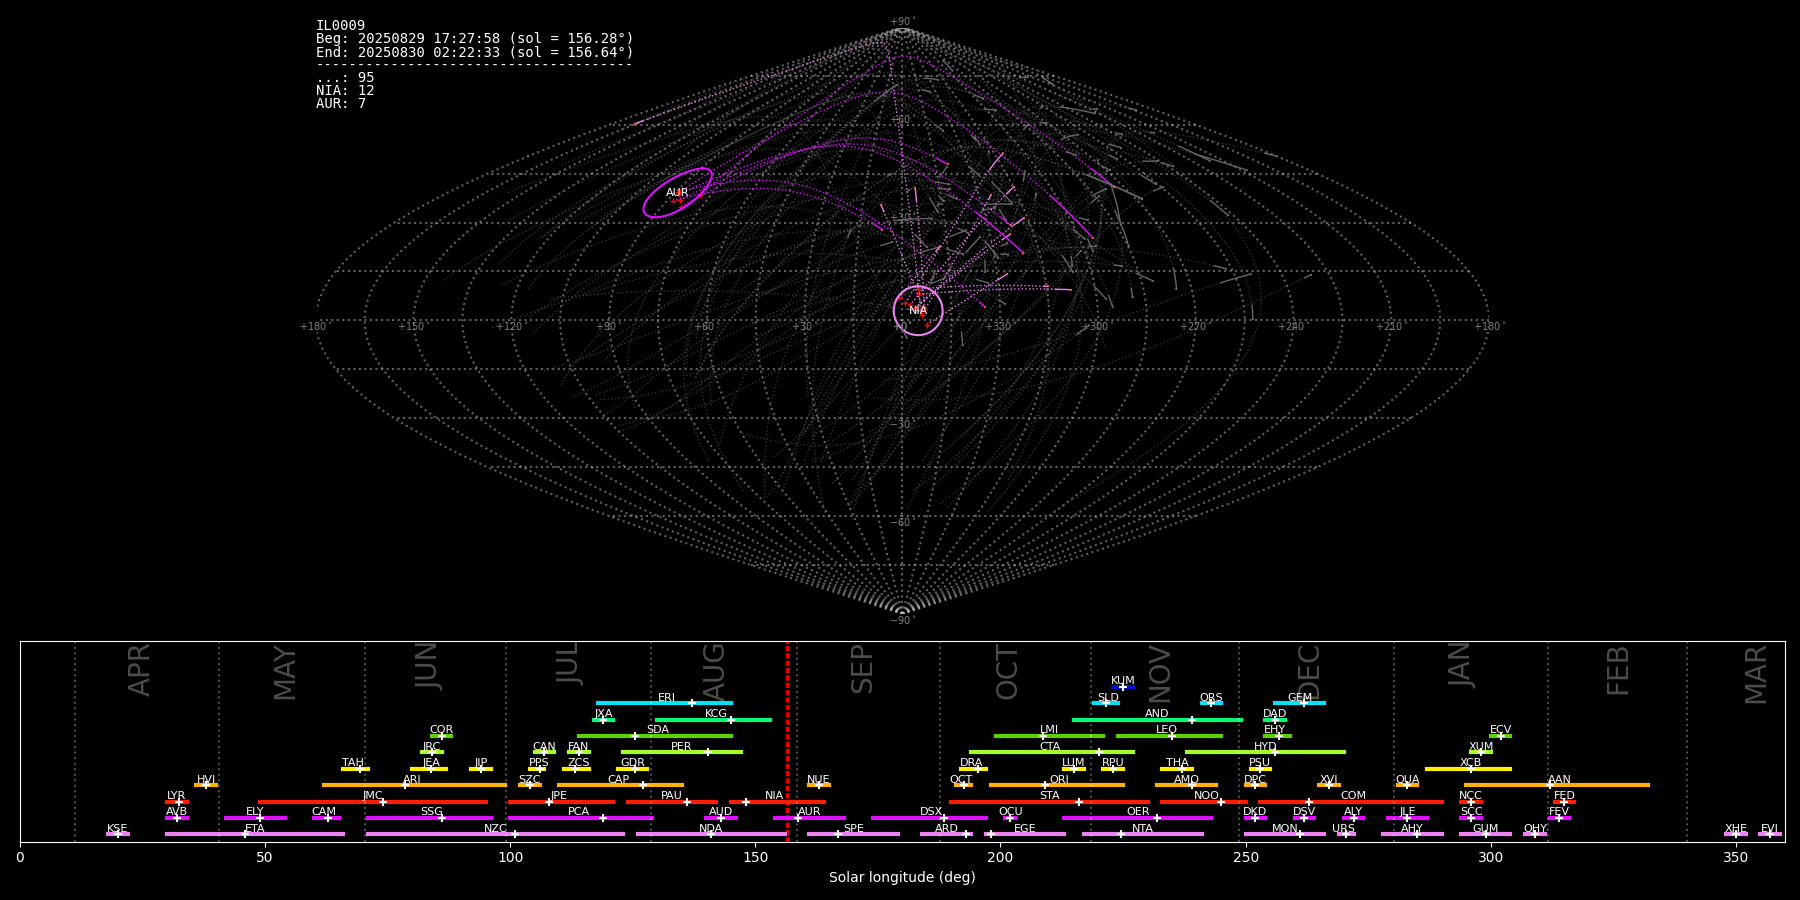Click the DEC month label

(1309, 672)
